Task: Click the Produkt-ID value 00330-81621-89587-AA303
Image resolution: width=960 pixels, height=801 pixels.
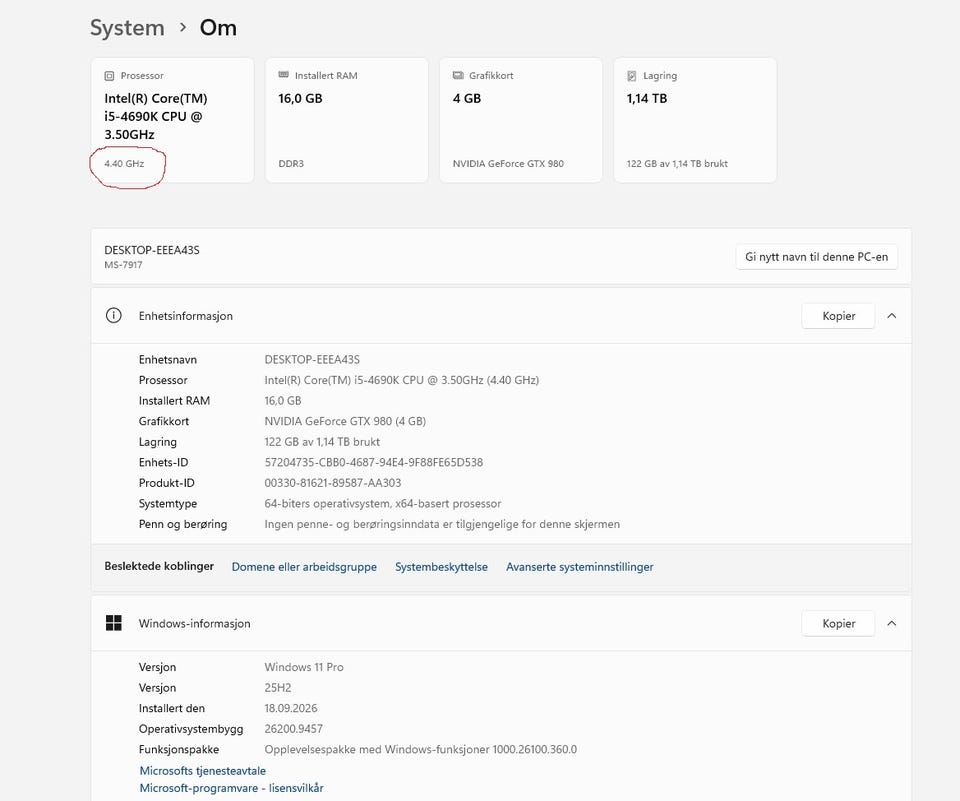Action: point(332,483)
